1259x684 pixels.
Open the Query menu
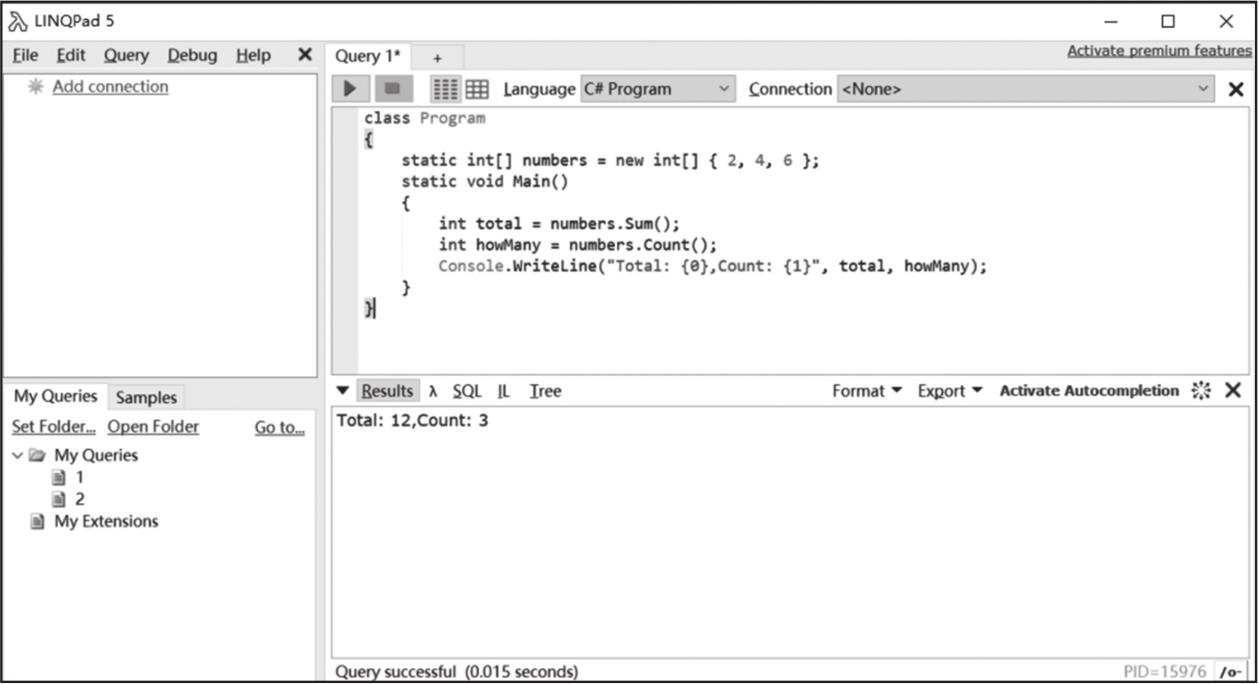(x=126, y=55)
